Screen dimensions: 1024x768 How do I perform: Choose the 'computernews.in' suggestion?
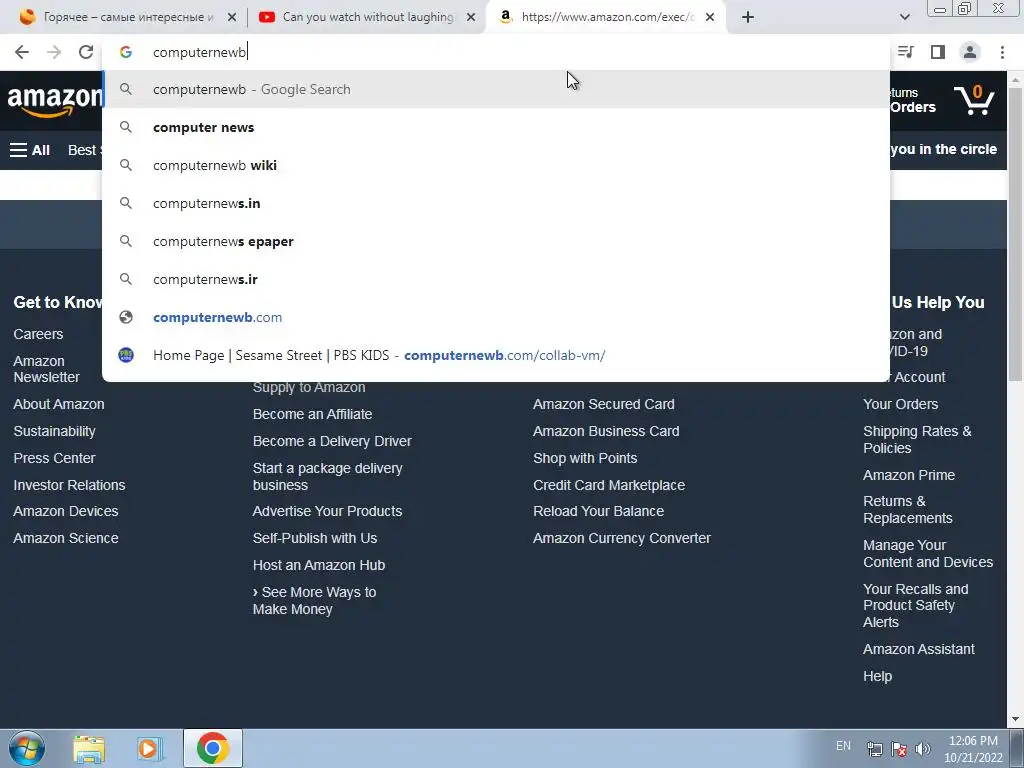(x=496, y=203)
